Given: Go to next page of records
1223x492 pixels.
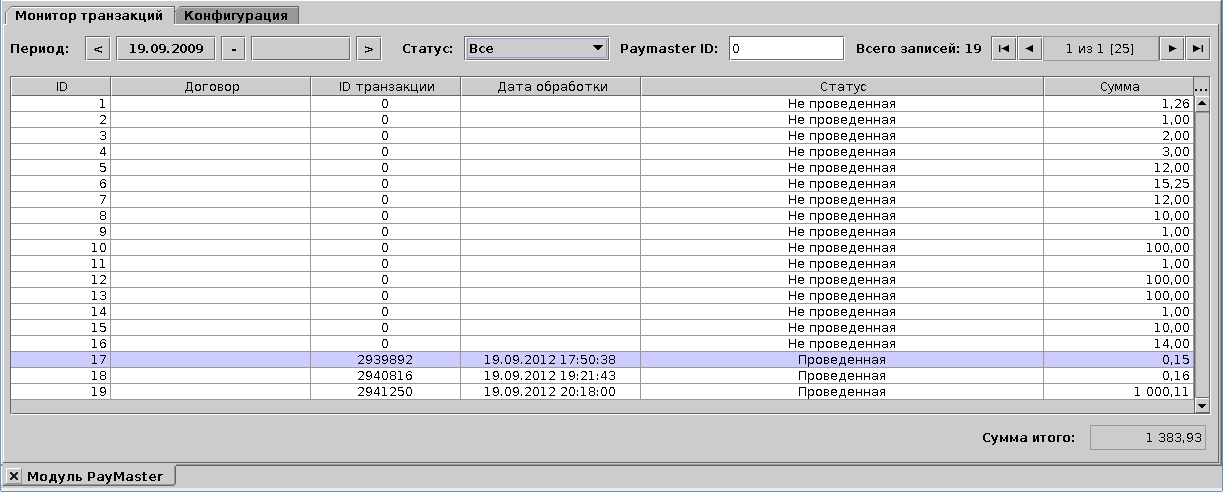Looking at the screenshot, I should 1171,48.
